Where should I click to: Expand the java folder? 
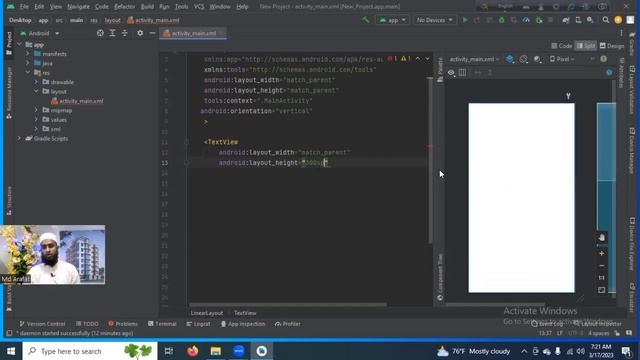point(28,63)
